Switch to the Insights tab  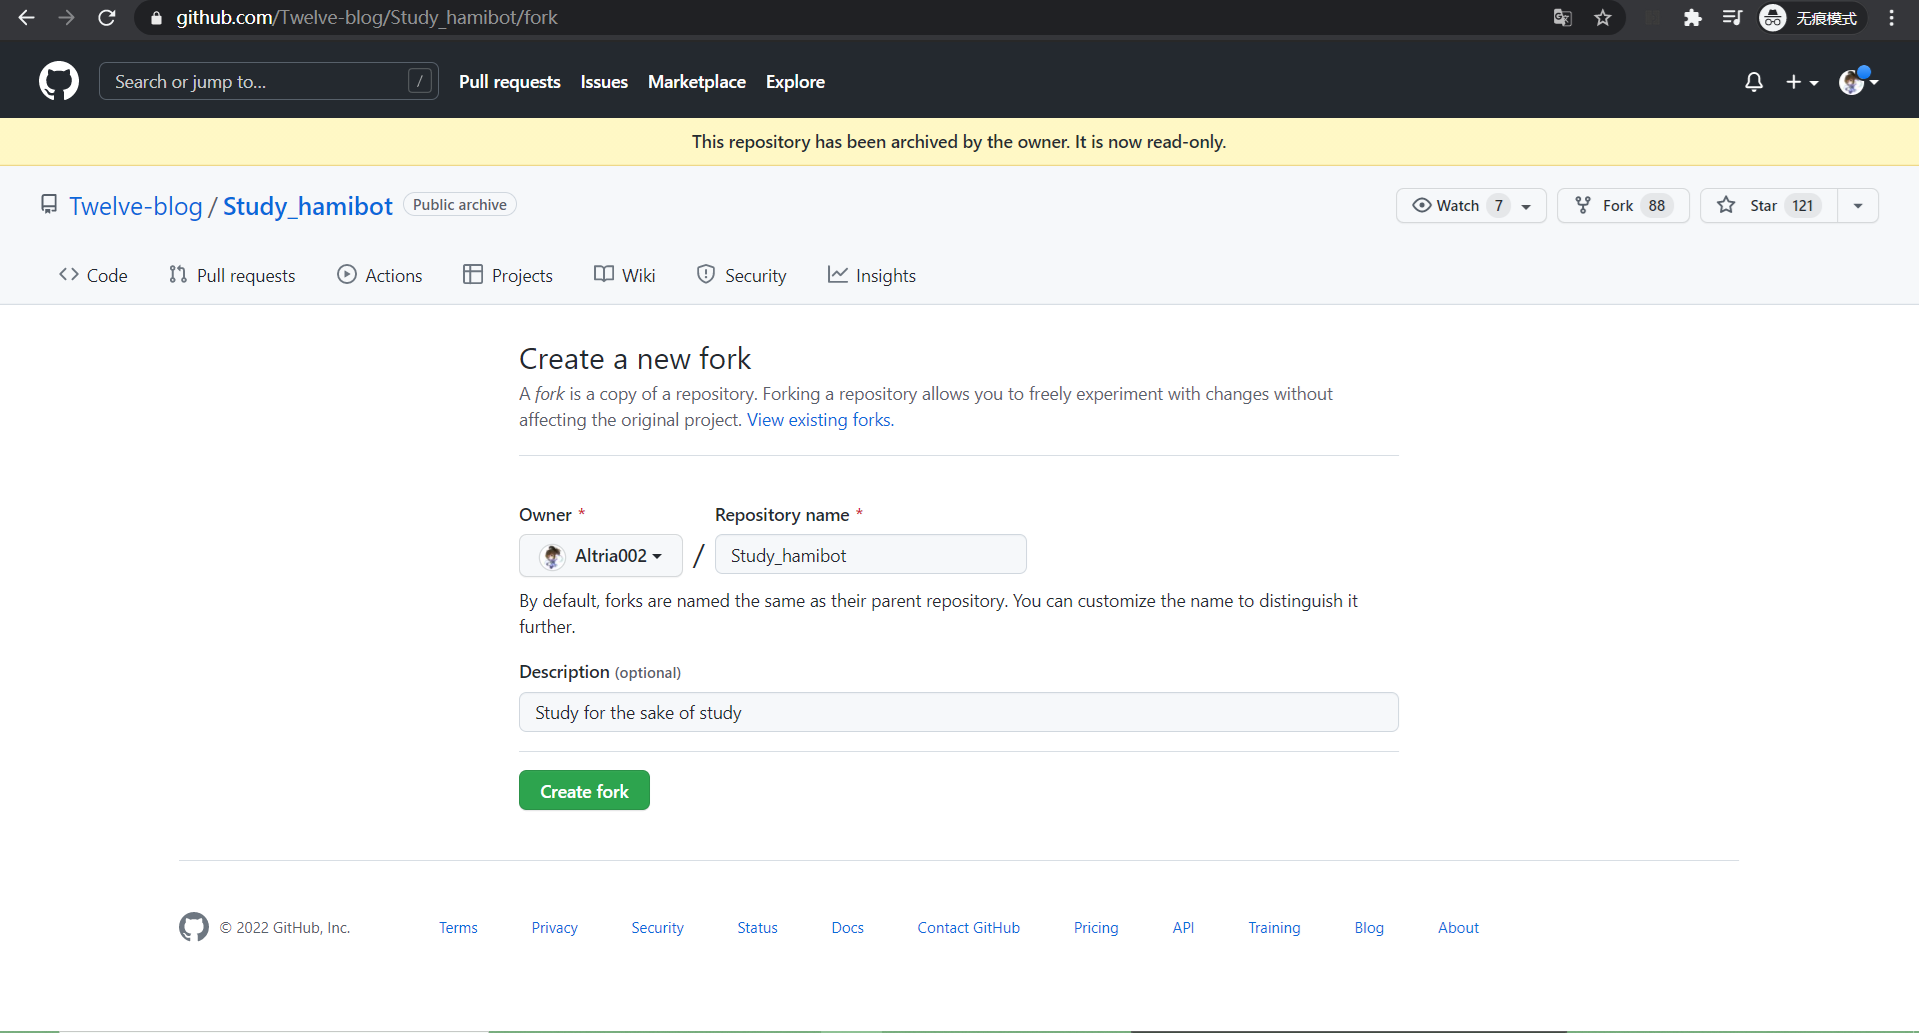[872, 275]
